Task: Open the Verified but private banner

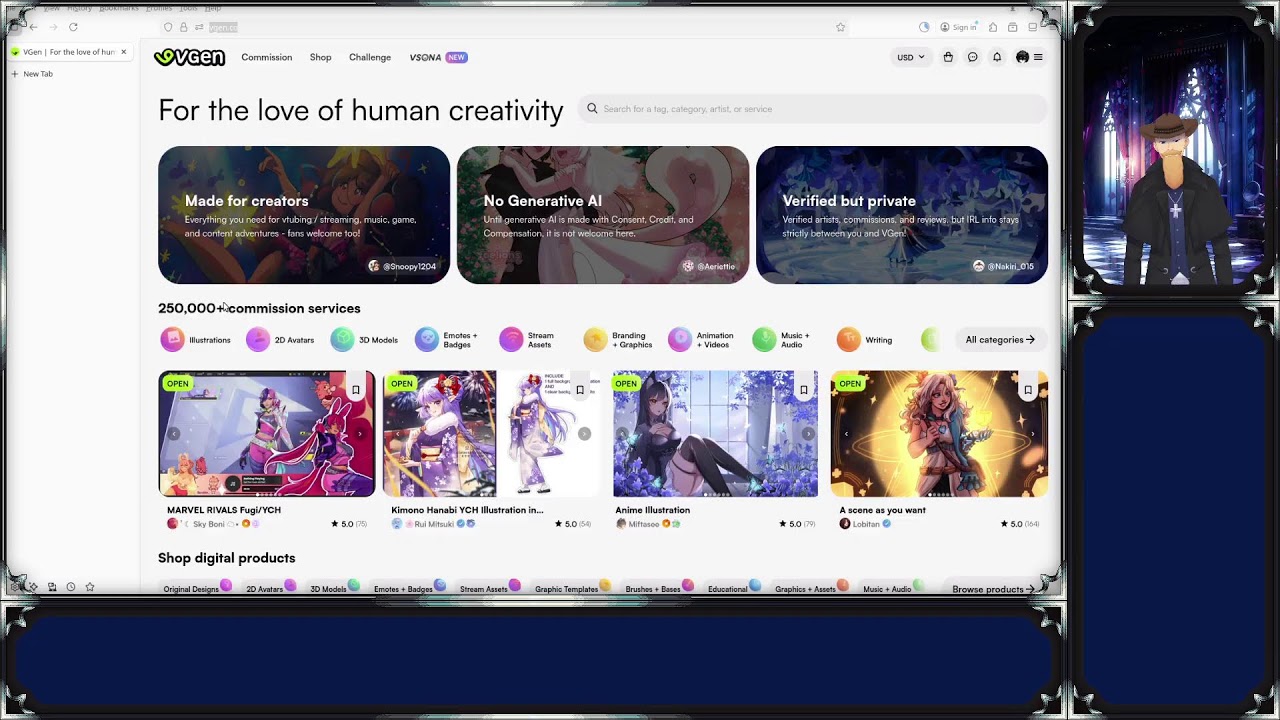Action: pyautogui.click(x=902, y=215)
